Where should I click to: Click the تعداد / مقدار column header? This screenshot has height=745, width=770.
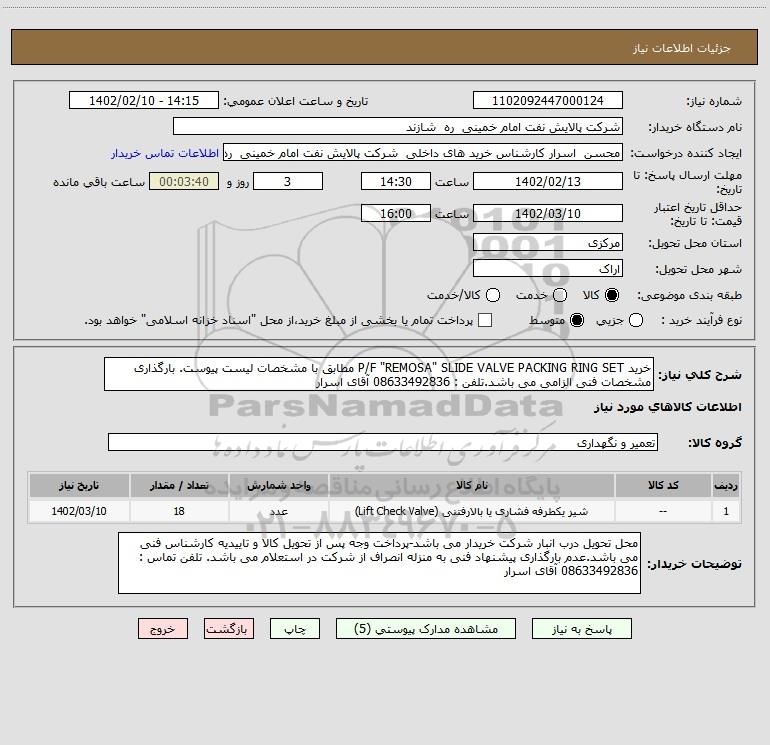[x=179, y=485]
